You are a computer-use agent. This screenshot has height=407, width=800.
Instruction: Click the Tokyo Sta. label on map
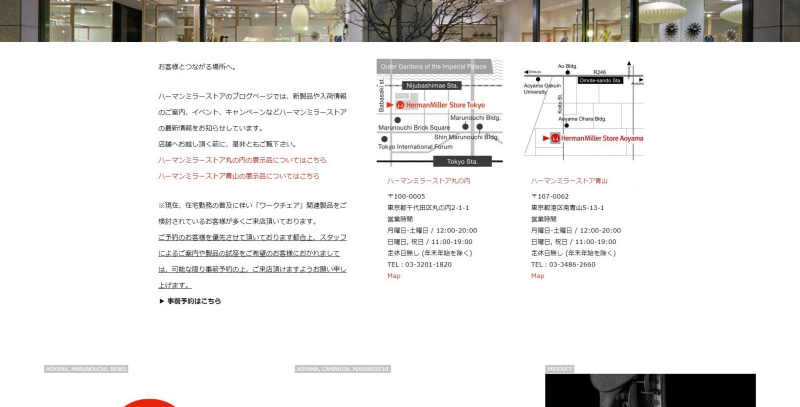coord(462,162)
